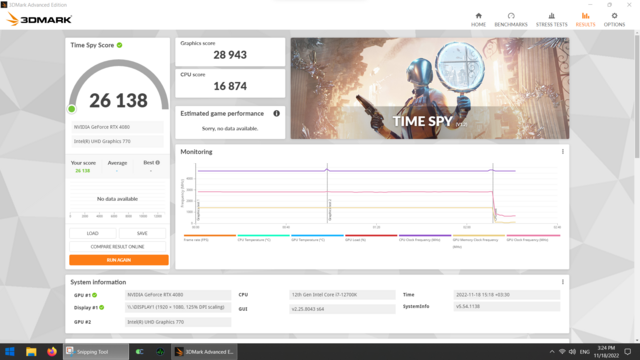The height and width of the screenshot is (360, 640).
Task: Click the Time Spy banner image
Action: point(430,88)
